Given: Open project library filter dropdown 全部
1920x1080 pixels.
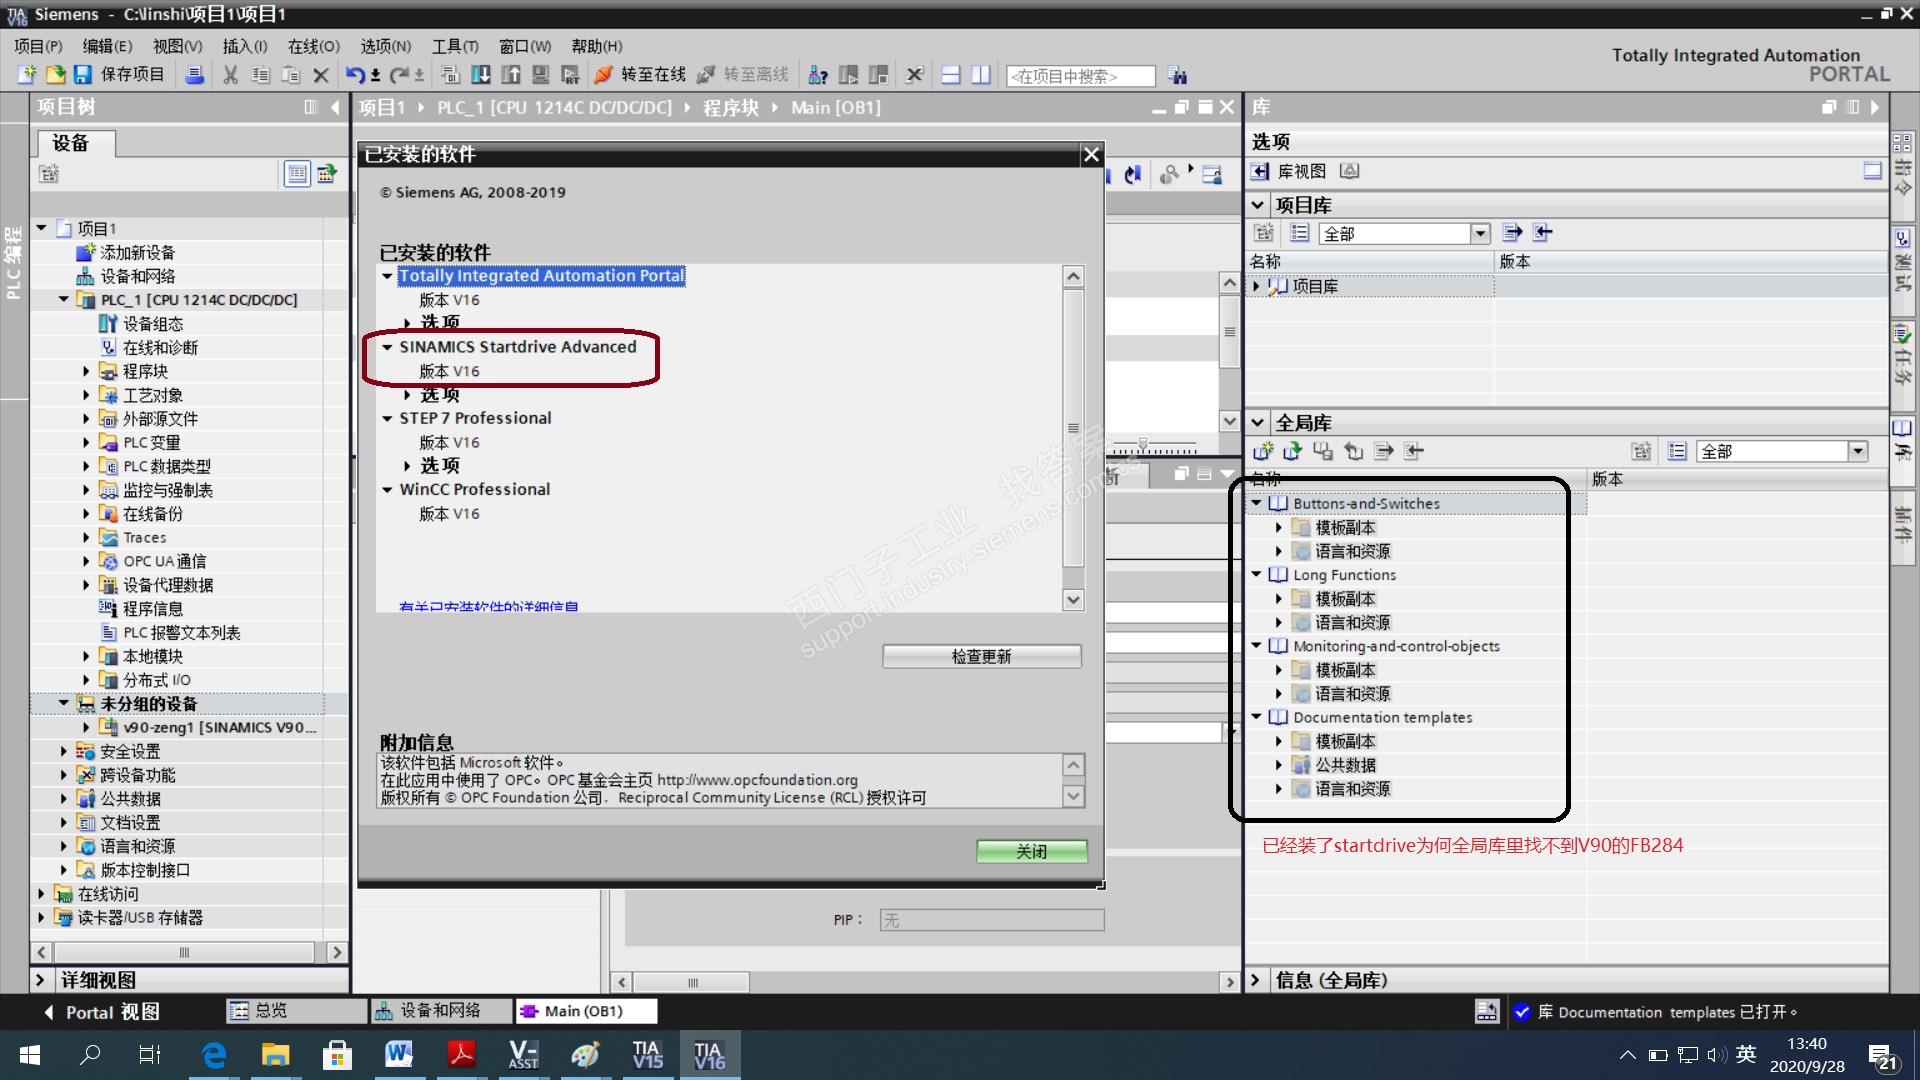Looking at the screenshot, I should 1480,234.
